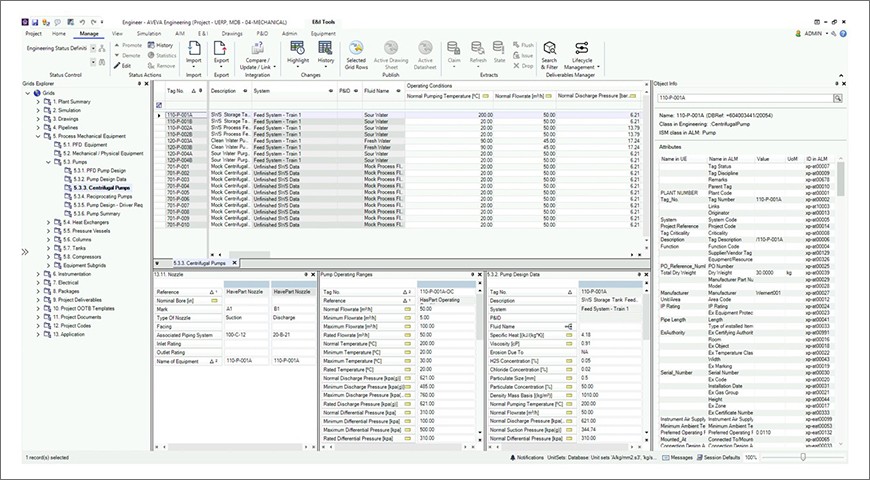The width and height of the screenshot is (870, 480).
Task: Click Compare / Update / Link button
Action: [257, 50]
